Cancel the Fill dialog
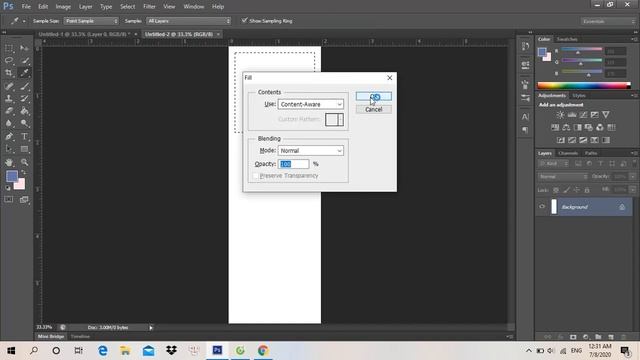The image size is (640, 360). click(373, 109)
